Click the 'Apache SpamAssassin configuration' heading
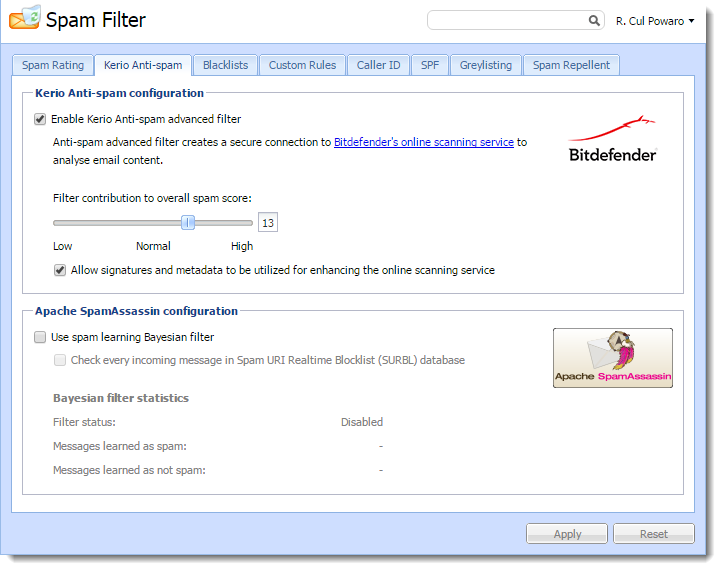 pyautogui.click(x=137, y=311)
